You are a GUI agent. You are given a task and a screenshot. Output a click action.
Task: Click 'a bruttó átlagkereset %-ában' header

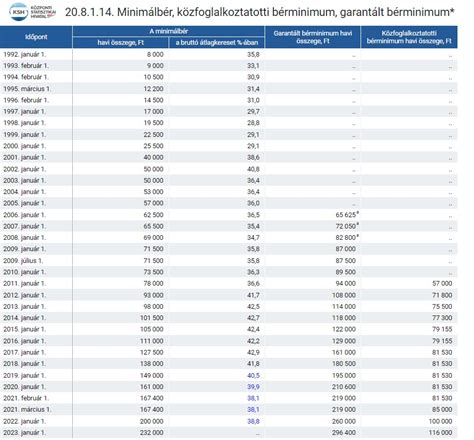[217, 43]
